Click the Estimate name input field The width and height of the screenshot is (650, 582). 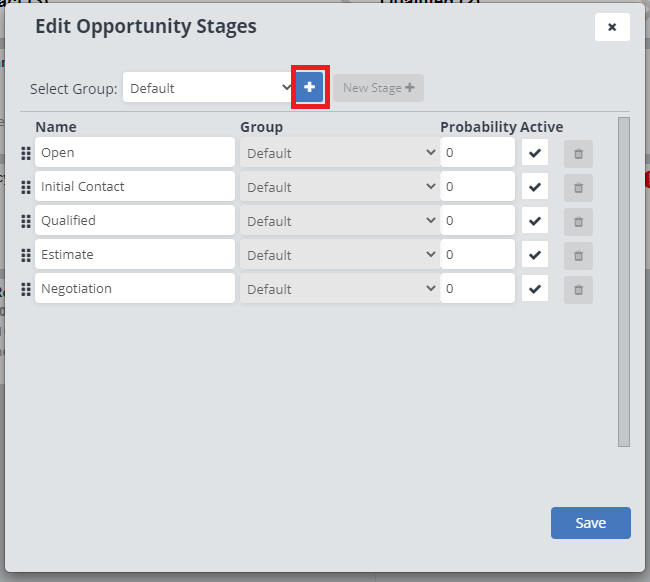coord(134,255)
